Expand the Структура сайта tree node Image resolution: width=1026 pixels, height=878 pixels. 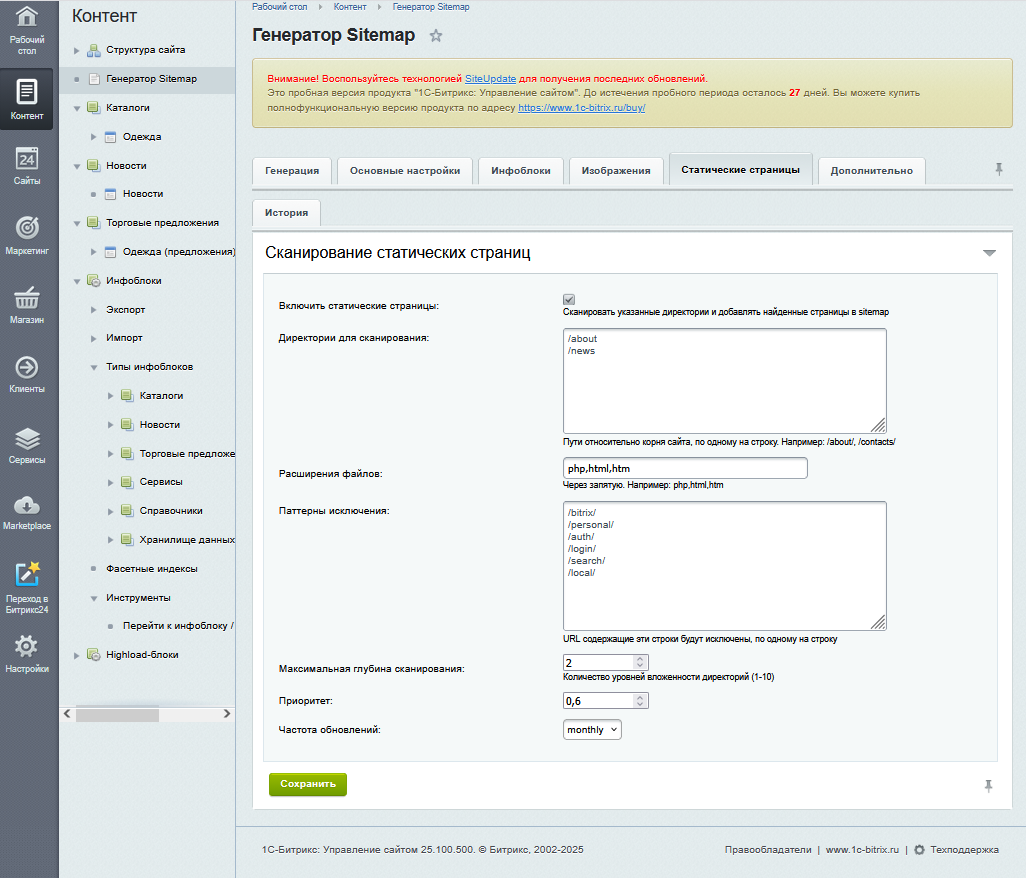[x=77, y=50]
